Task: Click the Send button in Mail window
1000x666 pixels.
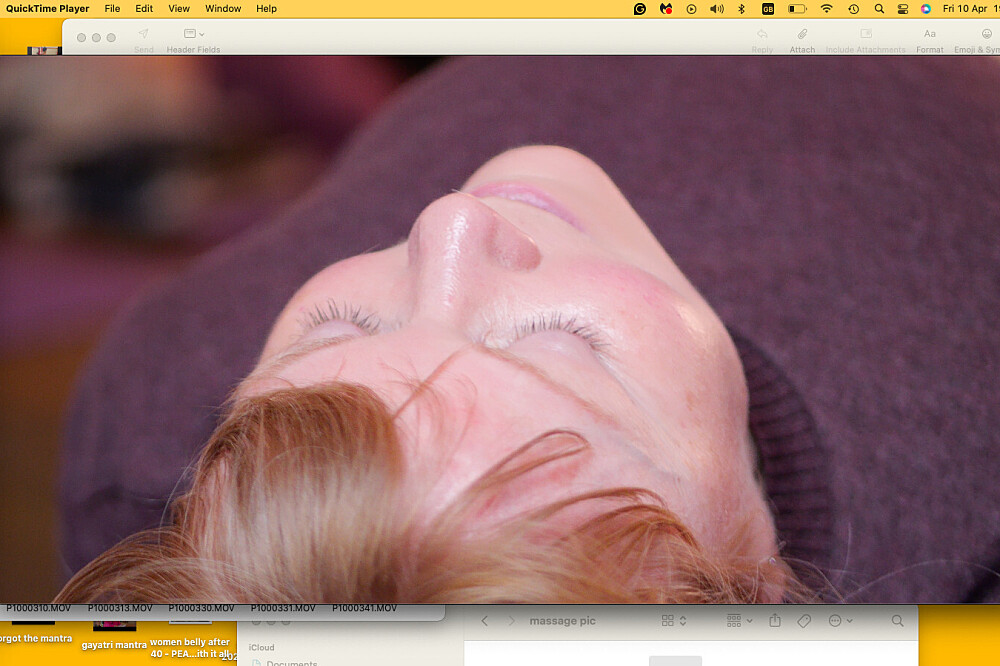Action: (143, 40)
